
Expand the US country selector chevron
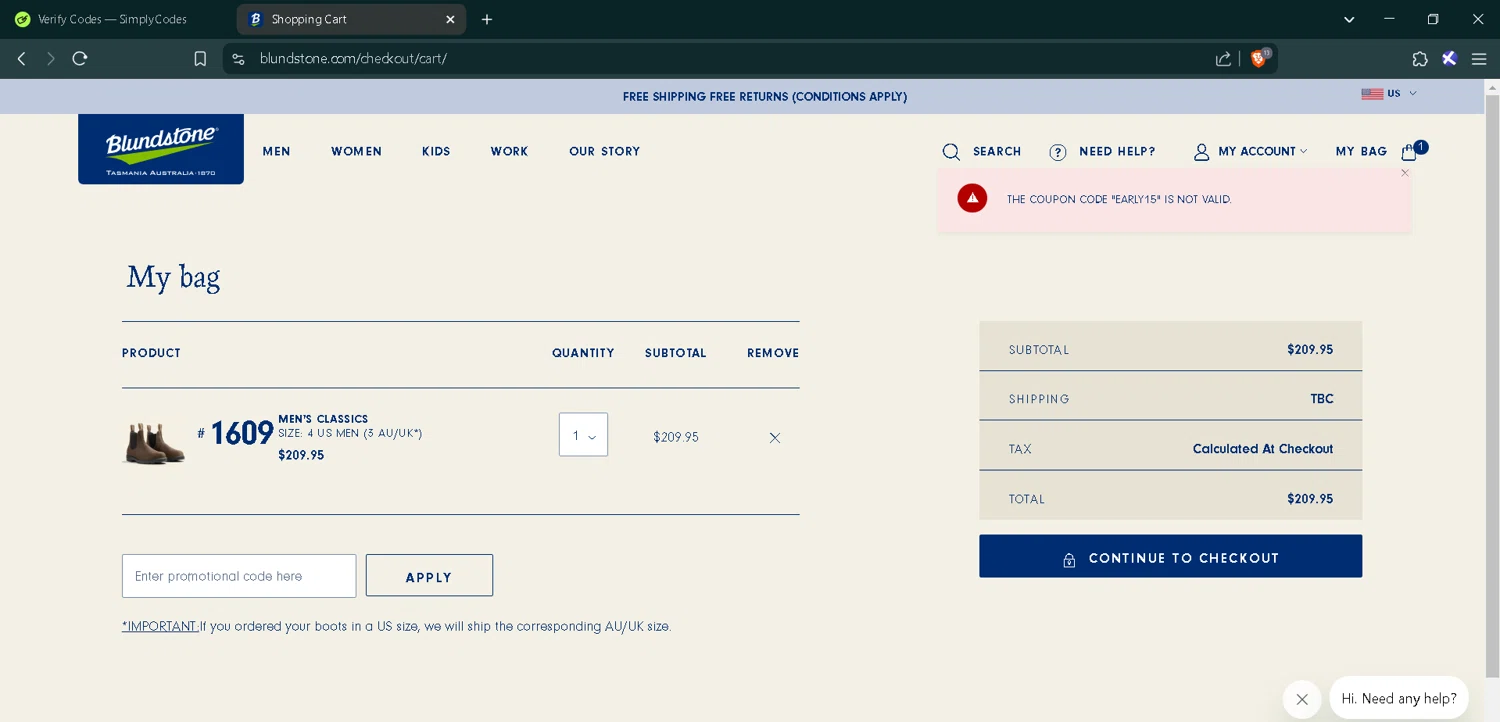(1413, 93)
